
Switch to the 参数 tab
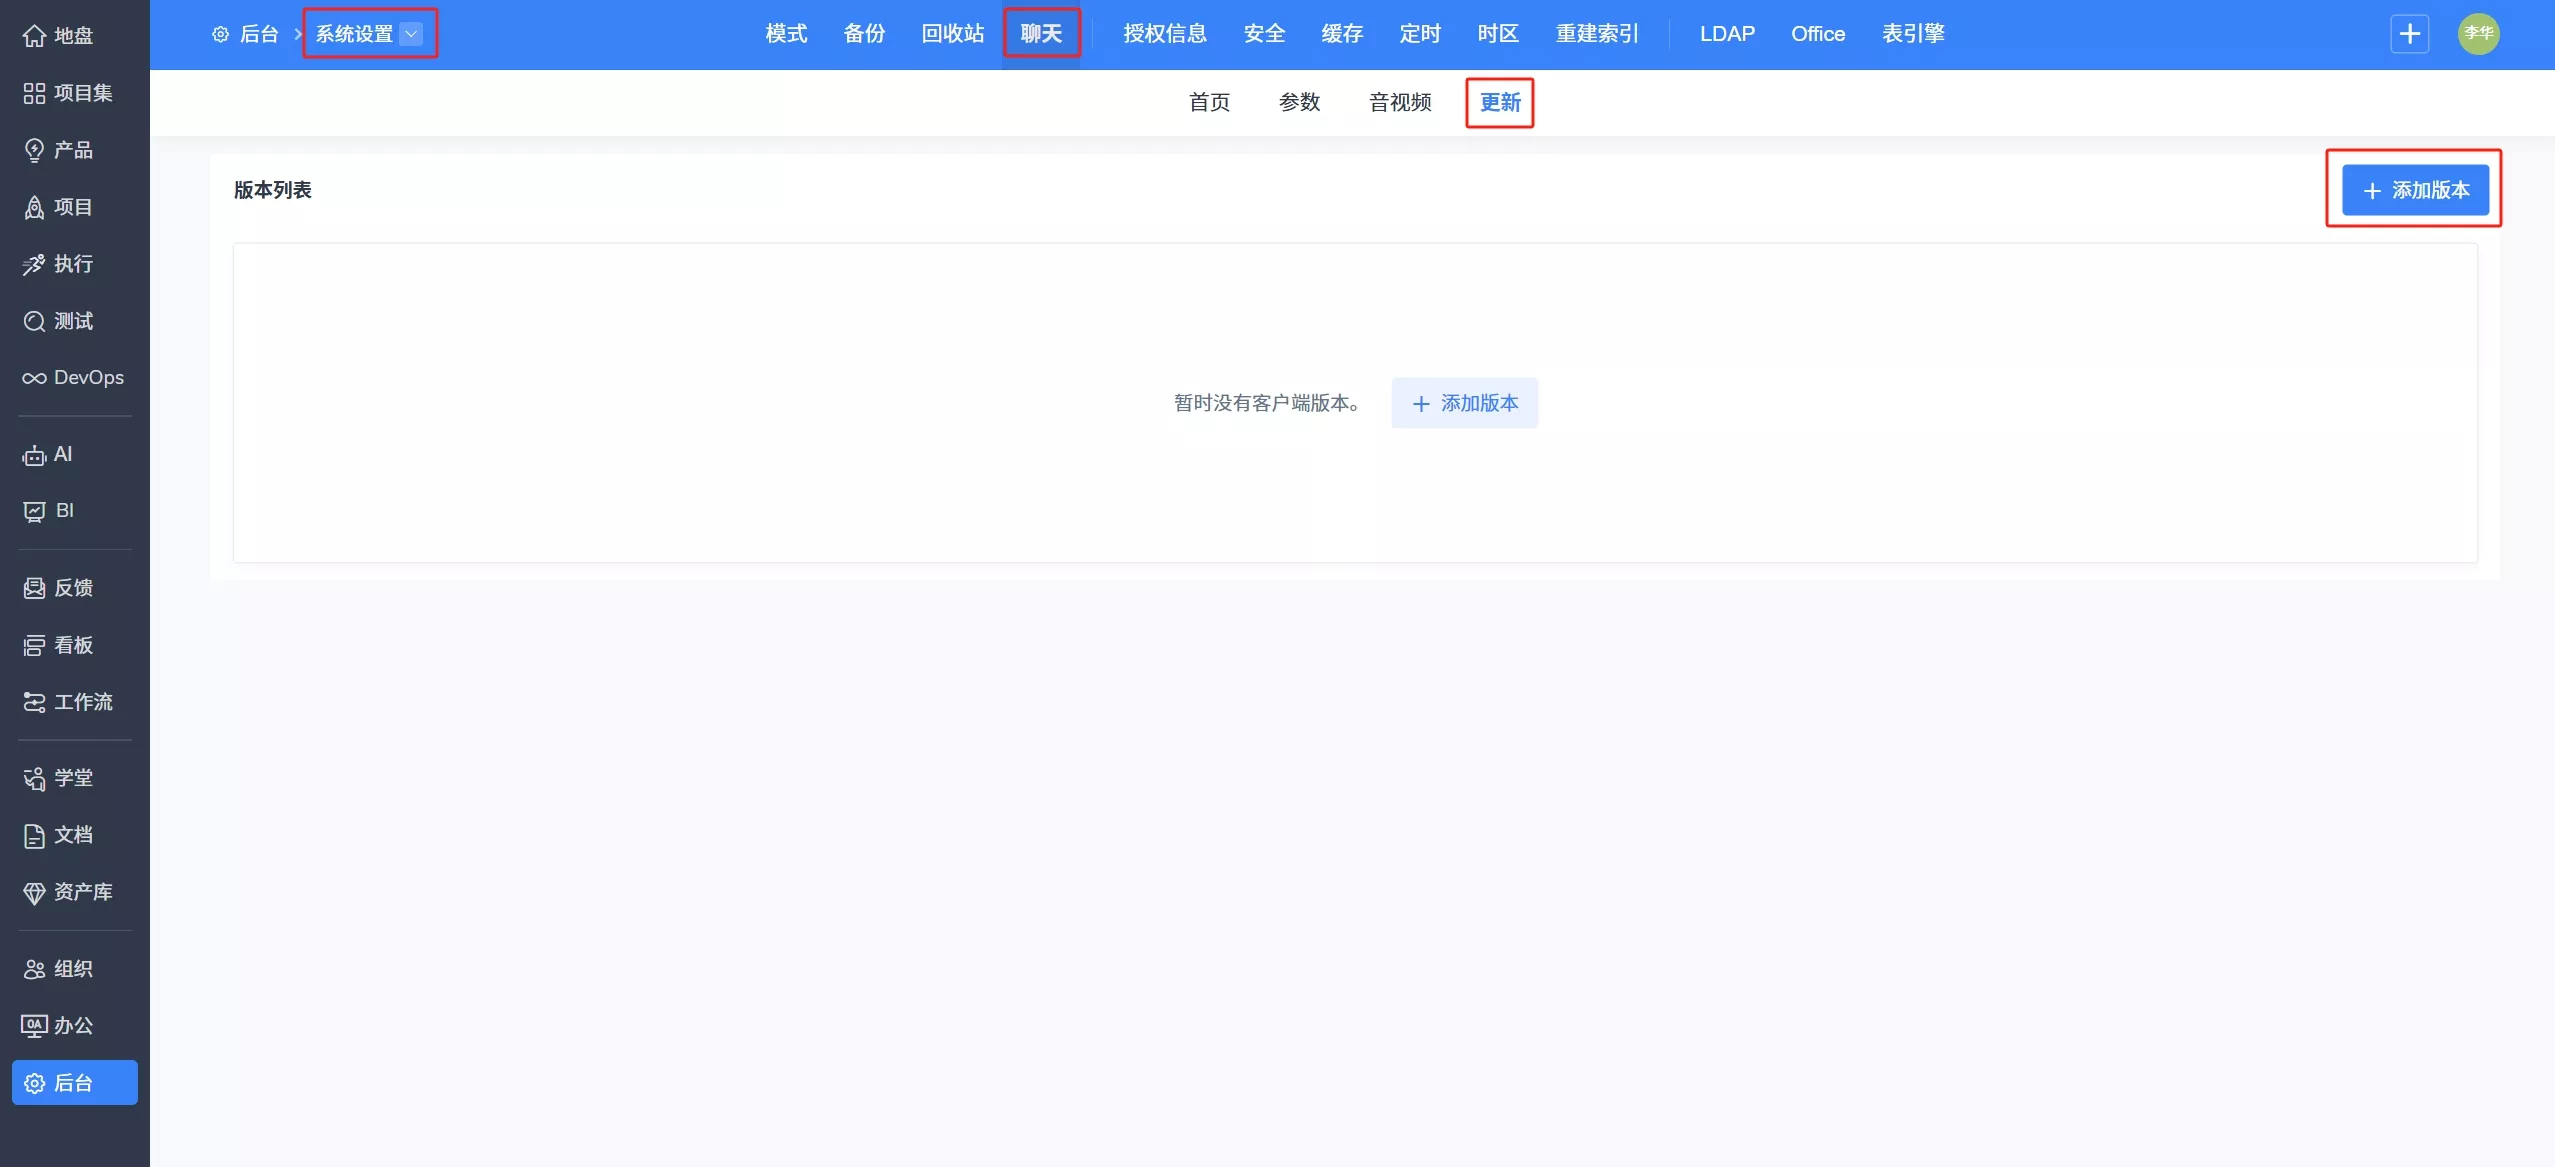(x=1299, y=102)
